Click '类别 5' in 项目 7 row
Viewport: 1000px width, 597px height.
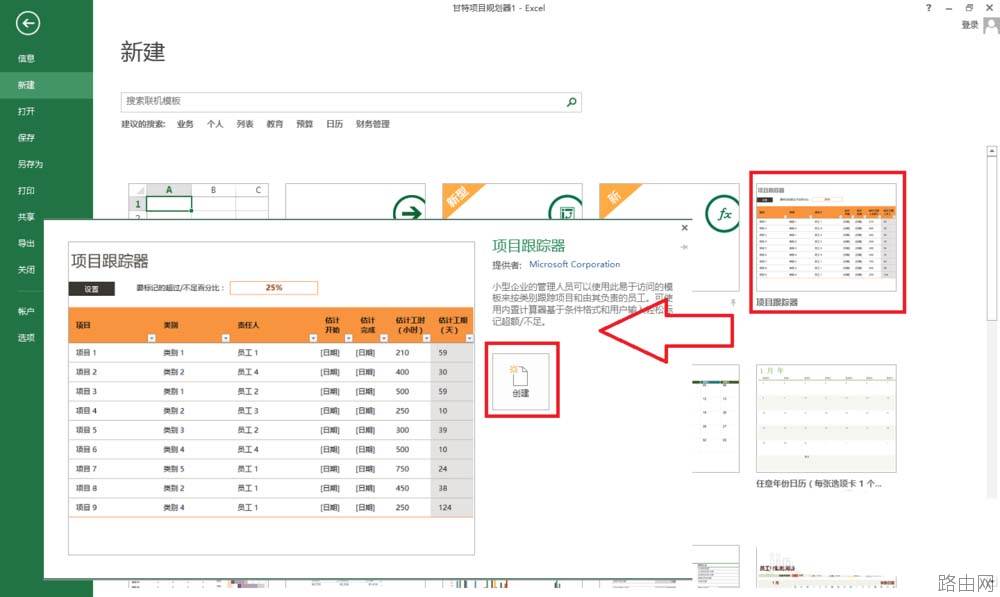[173, 469]
